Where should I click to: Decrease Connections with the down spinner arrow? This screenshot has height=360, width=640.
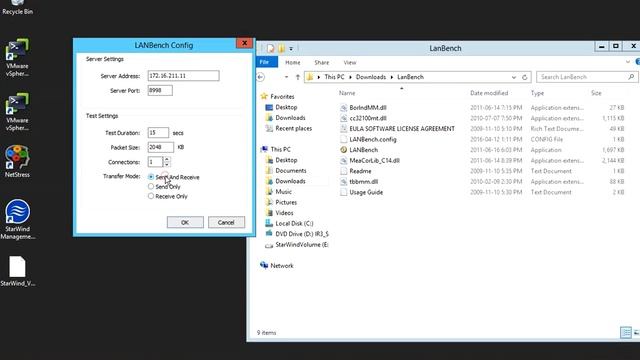(x=167, y=164)
